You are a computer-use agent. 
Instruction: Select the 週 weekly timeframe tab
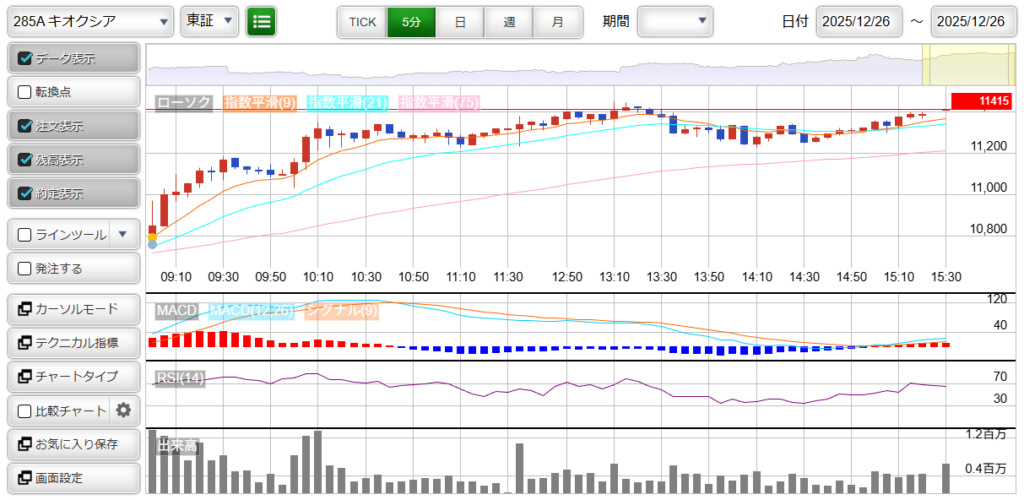tap(509, 21)
